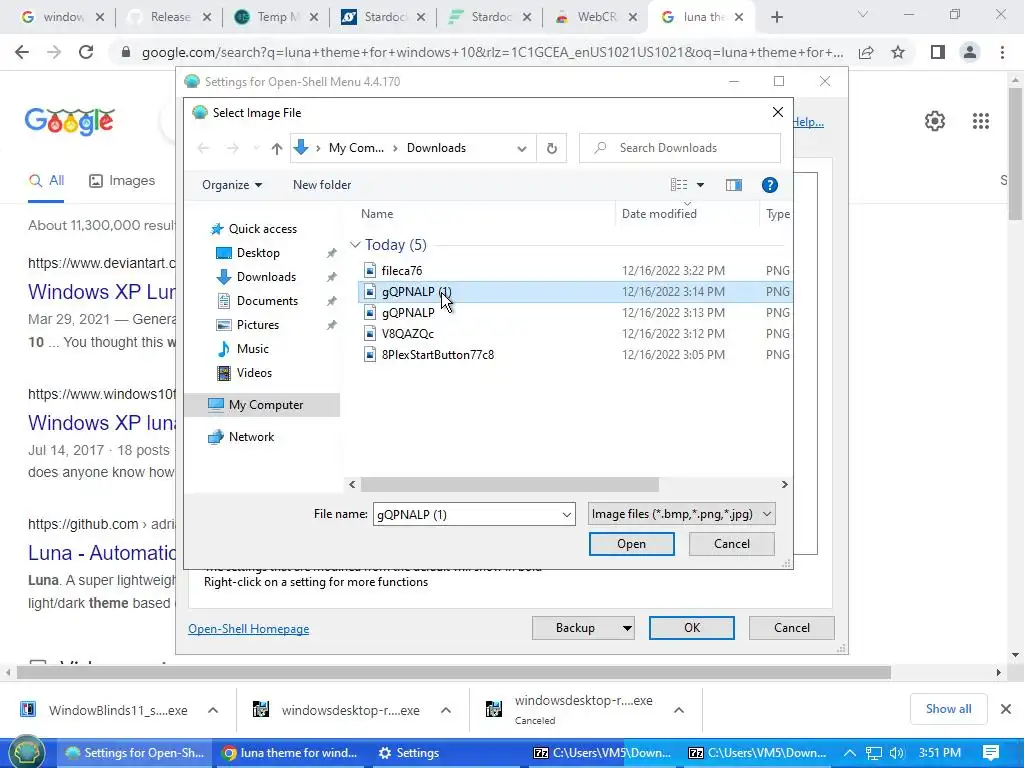Open help in Select Image File dialog
This screenshot has width=1024, height=768.
click(x=769, y=185)
